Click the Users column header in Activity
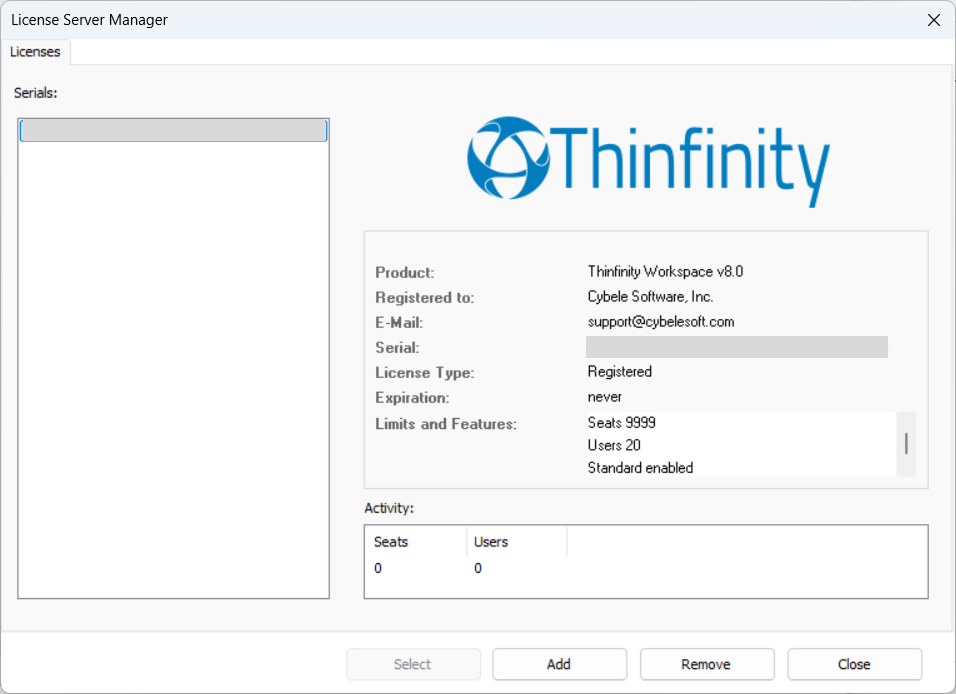Image resolution: width=956 pixels, height=694 pixels. (x=517, y=542)
